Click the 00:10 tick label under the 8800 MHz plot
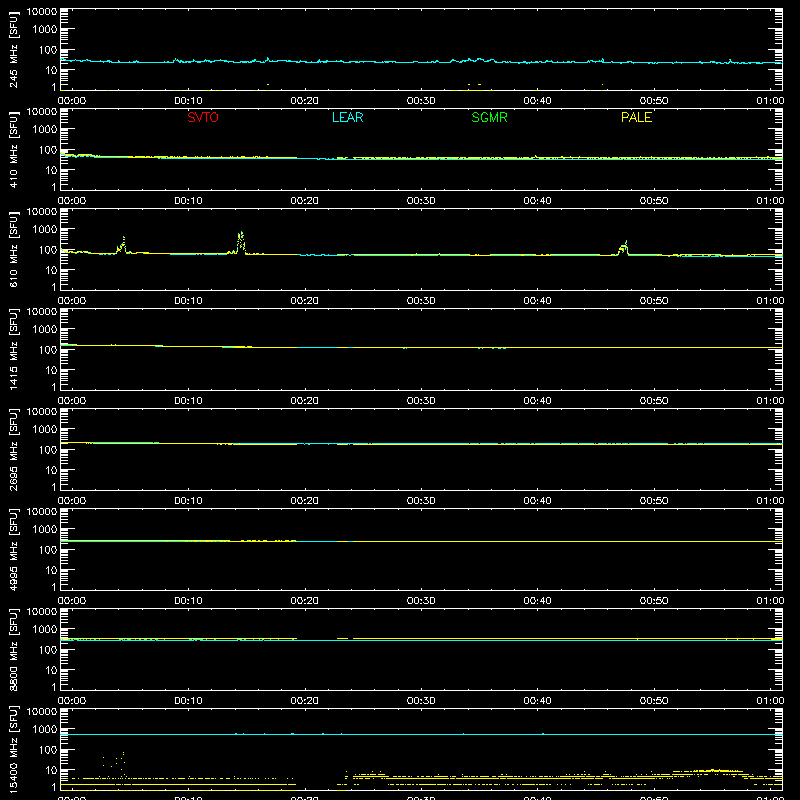Viewport: 800px width, 800px height. [188, 701]
